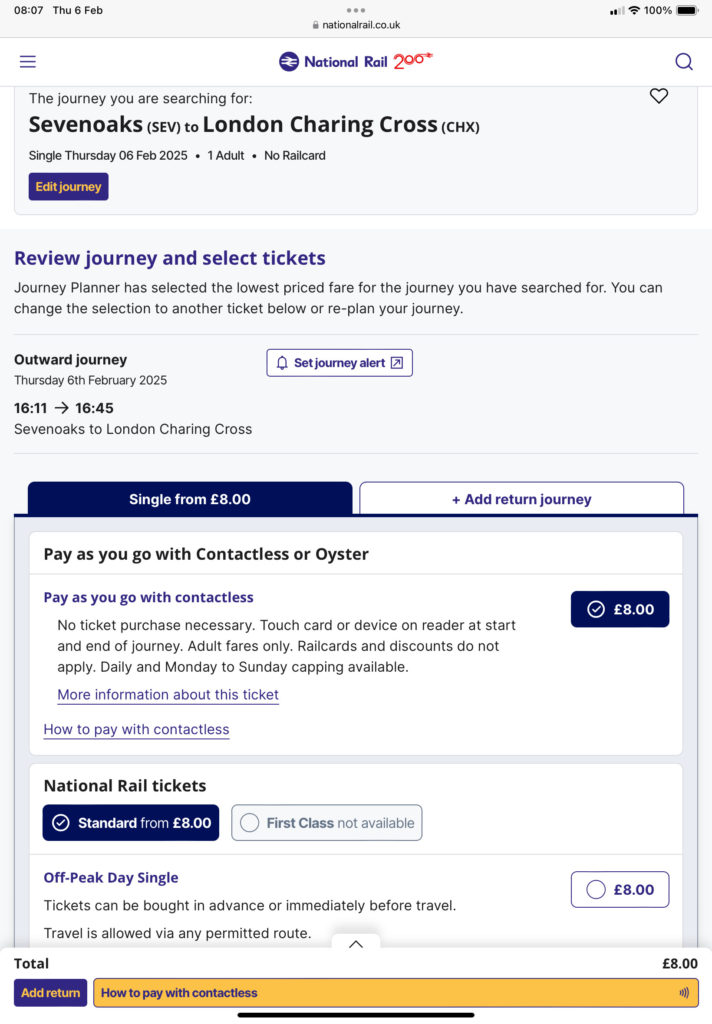
Task: Click the National Rail logo
Action: click(x=356, y=61)
